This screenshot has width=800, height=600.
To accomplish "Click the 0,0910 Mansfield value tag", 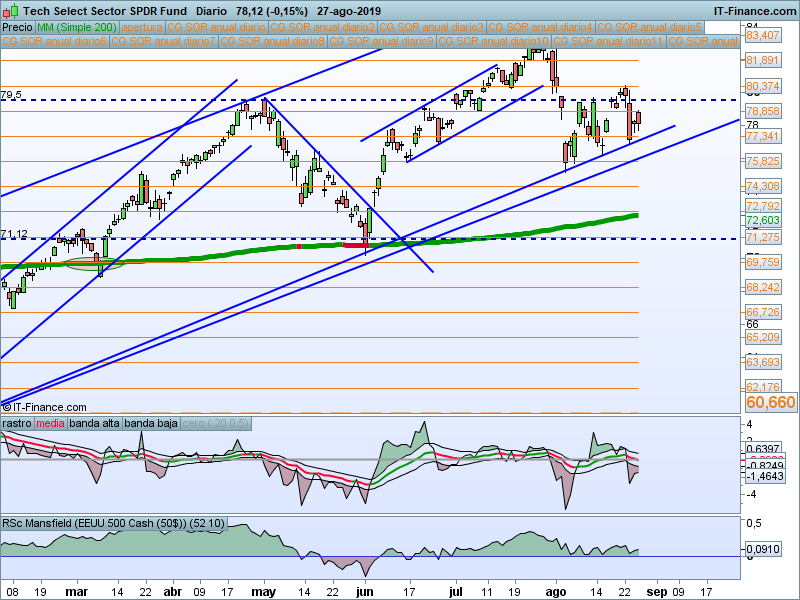I will pyautogui.click(x=763, y=549).
